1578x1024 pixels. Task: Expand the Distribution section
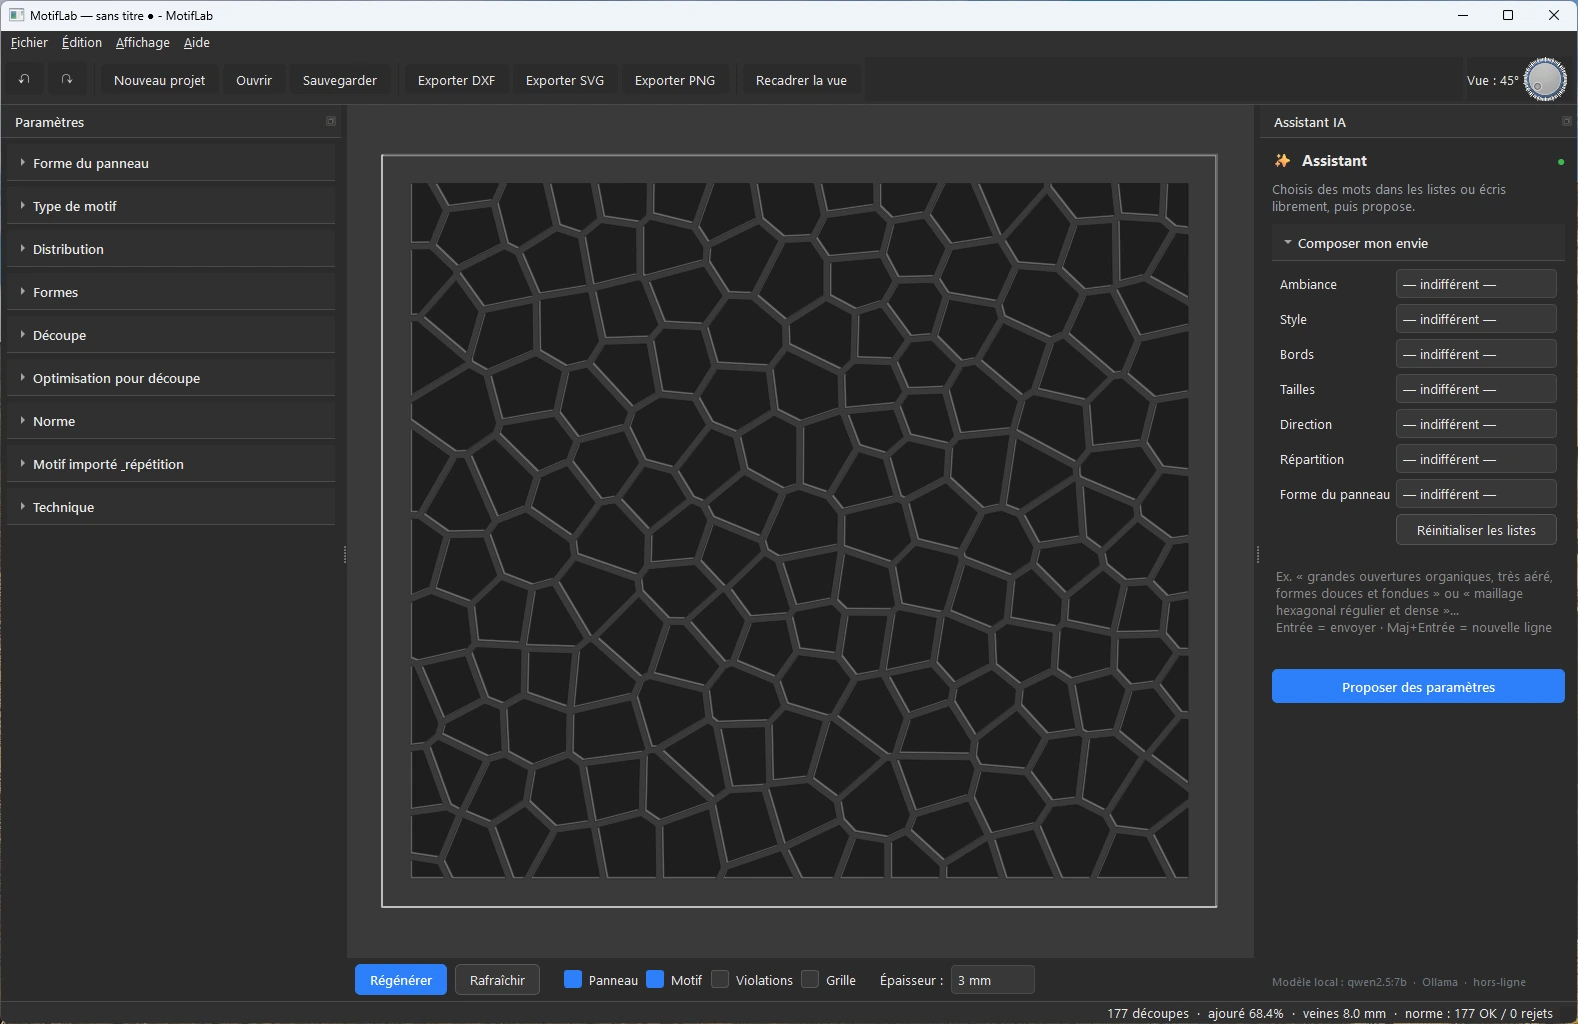click(x=171, y=249)
